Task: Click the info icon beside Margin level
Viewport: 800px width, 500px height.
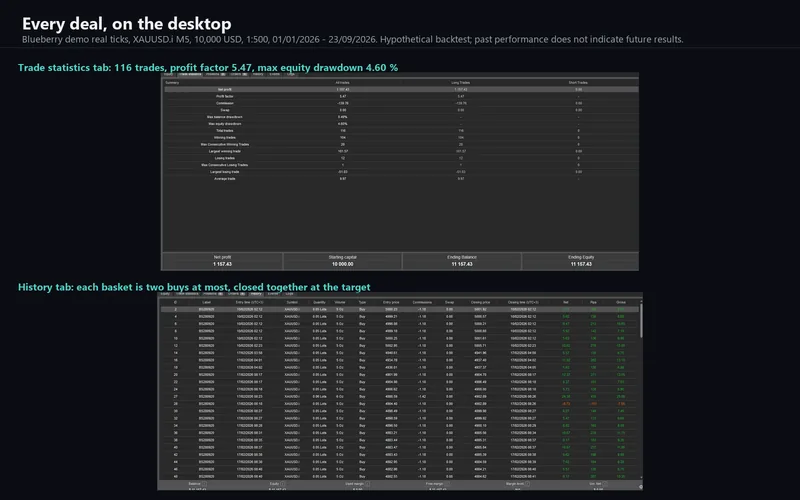Action: click(527, 484)
